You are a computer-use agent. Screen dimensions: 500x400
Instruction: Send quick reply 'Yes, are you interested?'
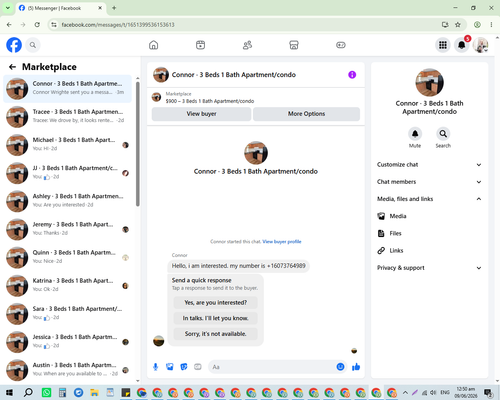point(216,303)
